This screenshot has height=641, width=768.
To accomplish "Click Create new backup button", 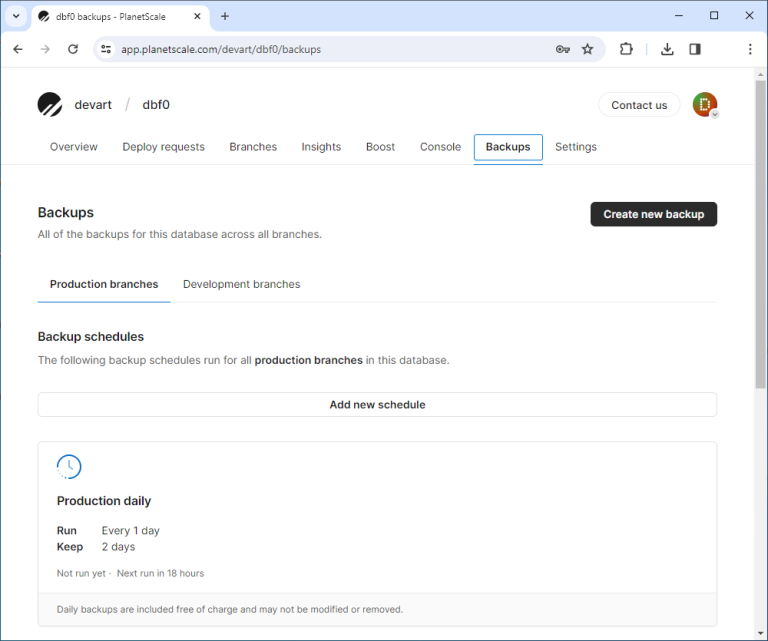I will pyautogui.click(x=653, y=214).
